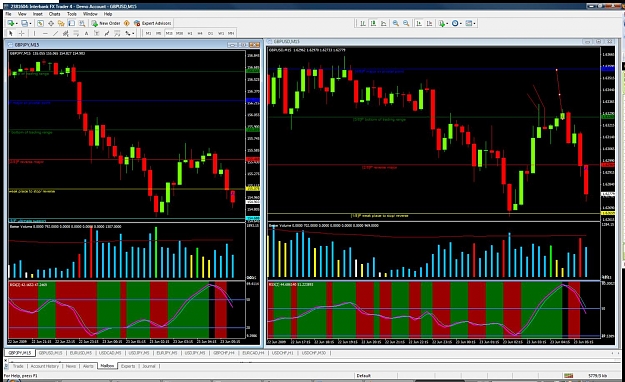Open the Experts terminal tab
The width and height of the screenshot is (625, 382).
(x=128, y=366)
